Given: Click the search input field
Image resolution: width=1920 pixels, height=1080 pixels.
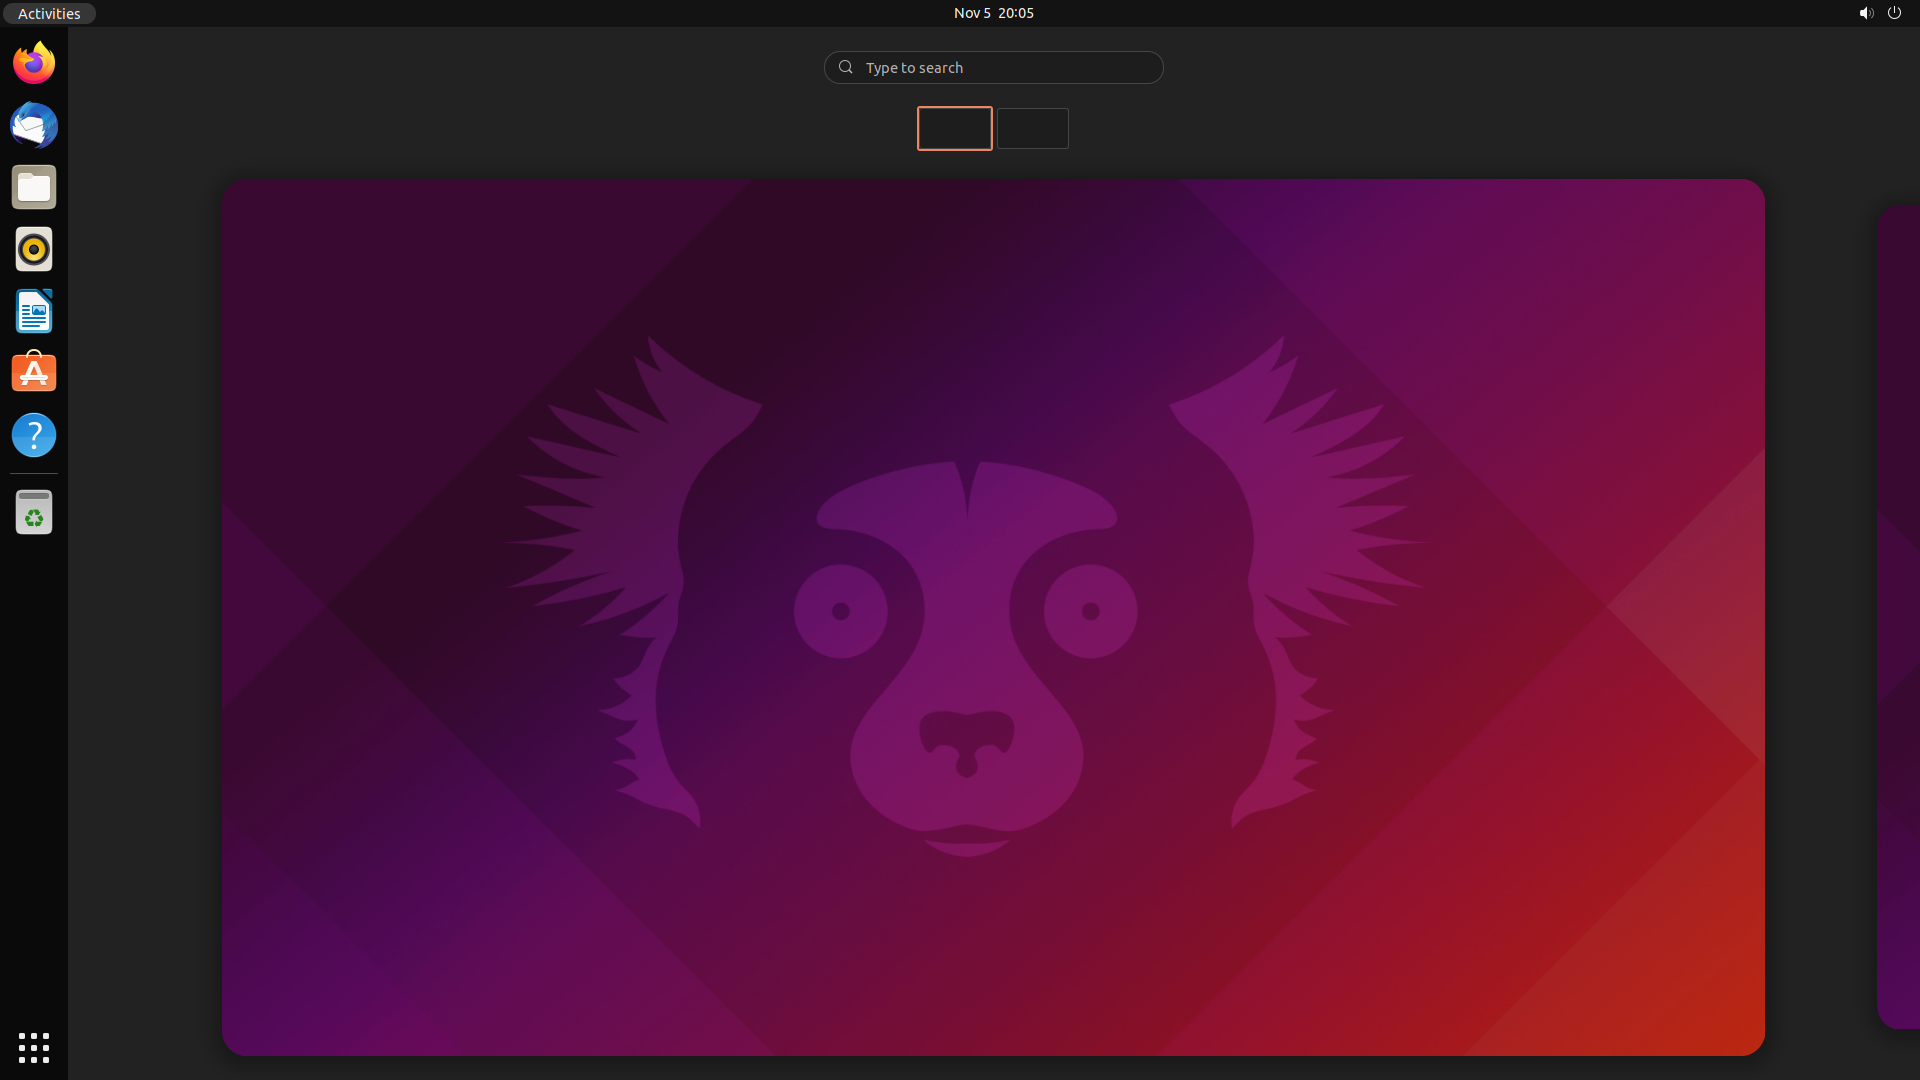Looking at the screenshot, I should (x=993, y=66).
